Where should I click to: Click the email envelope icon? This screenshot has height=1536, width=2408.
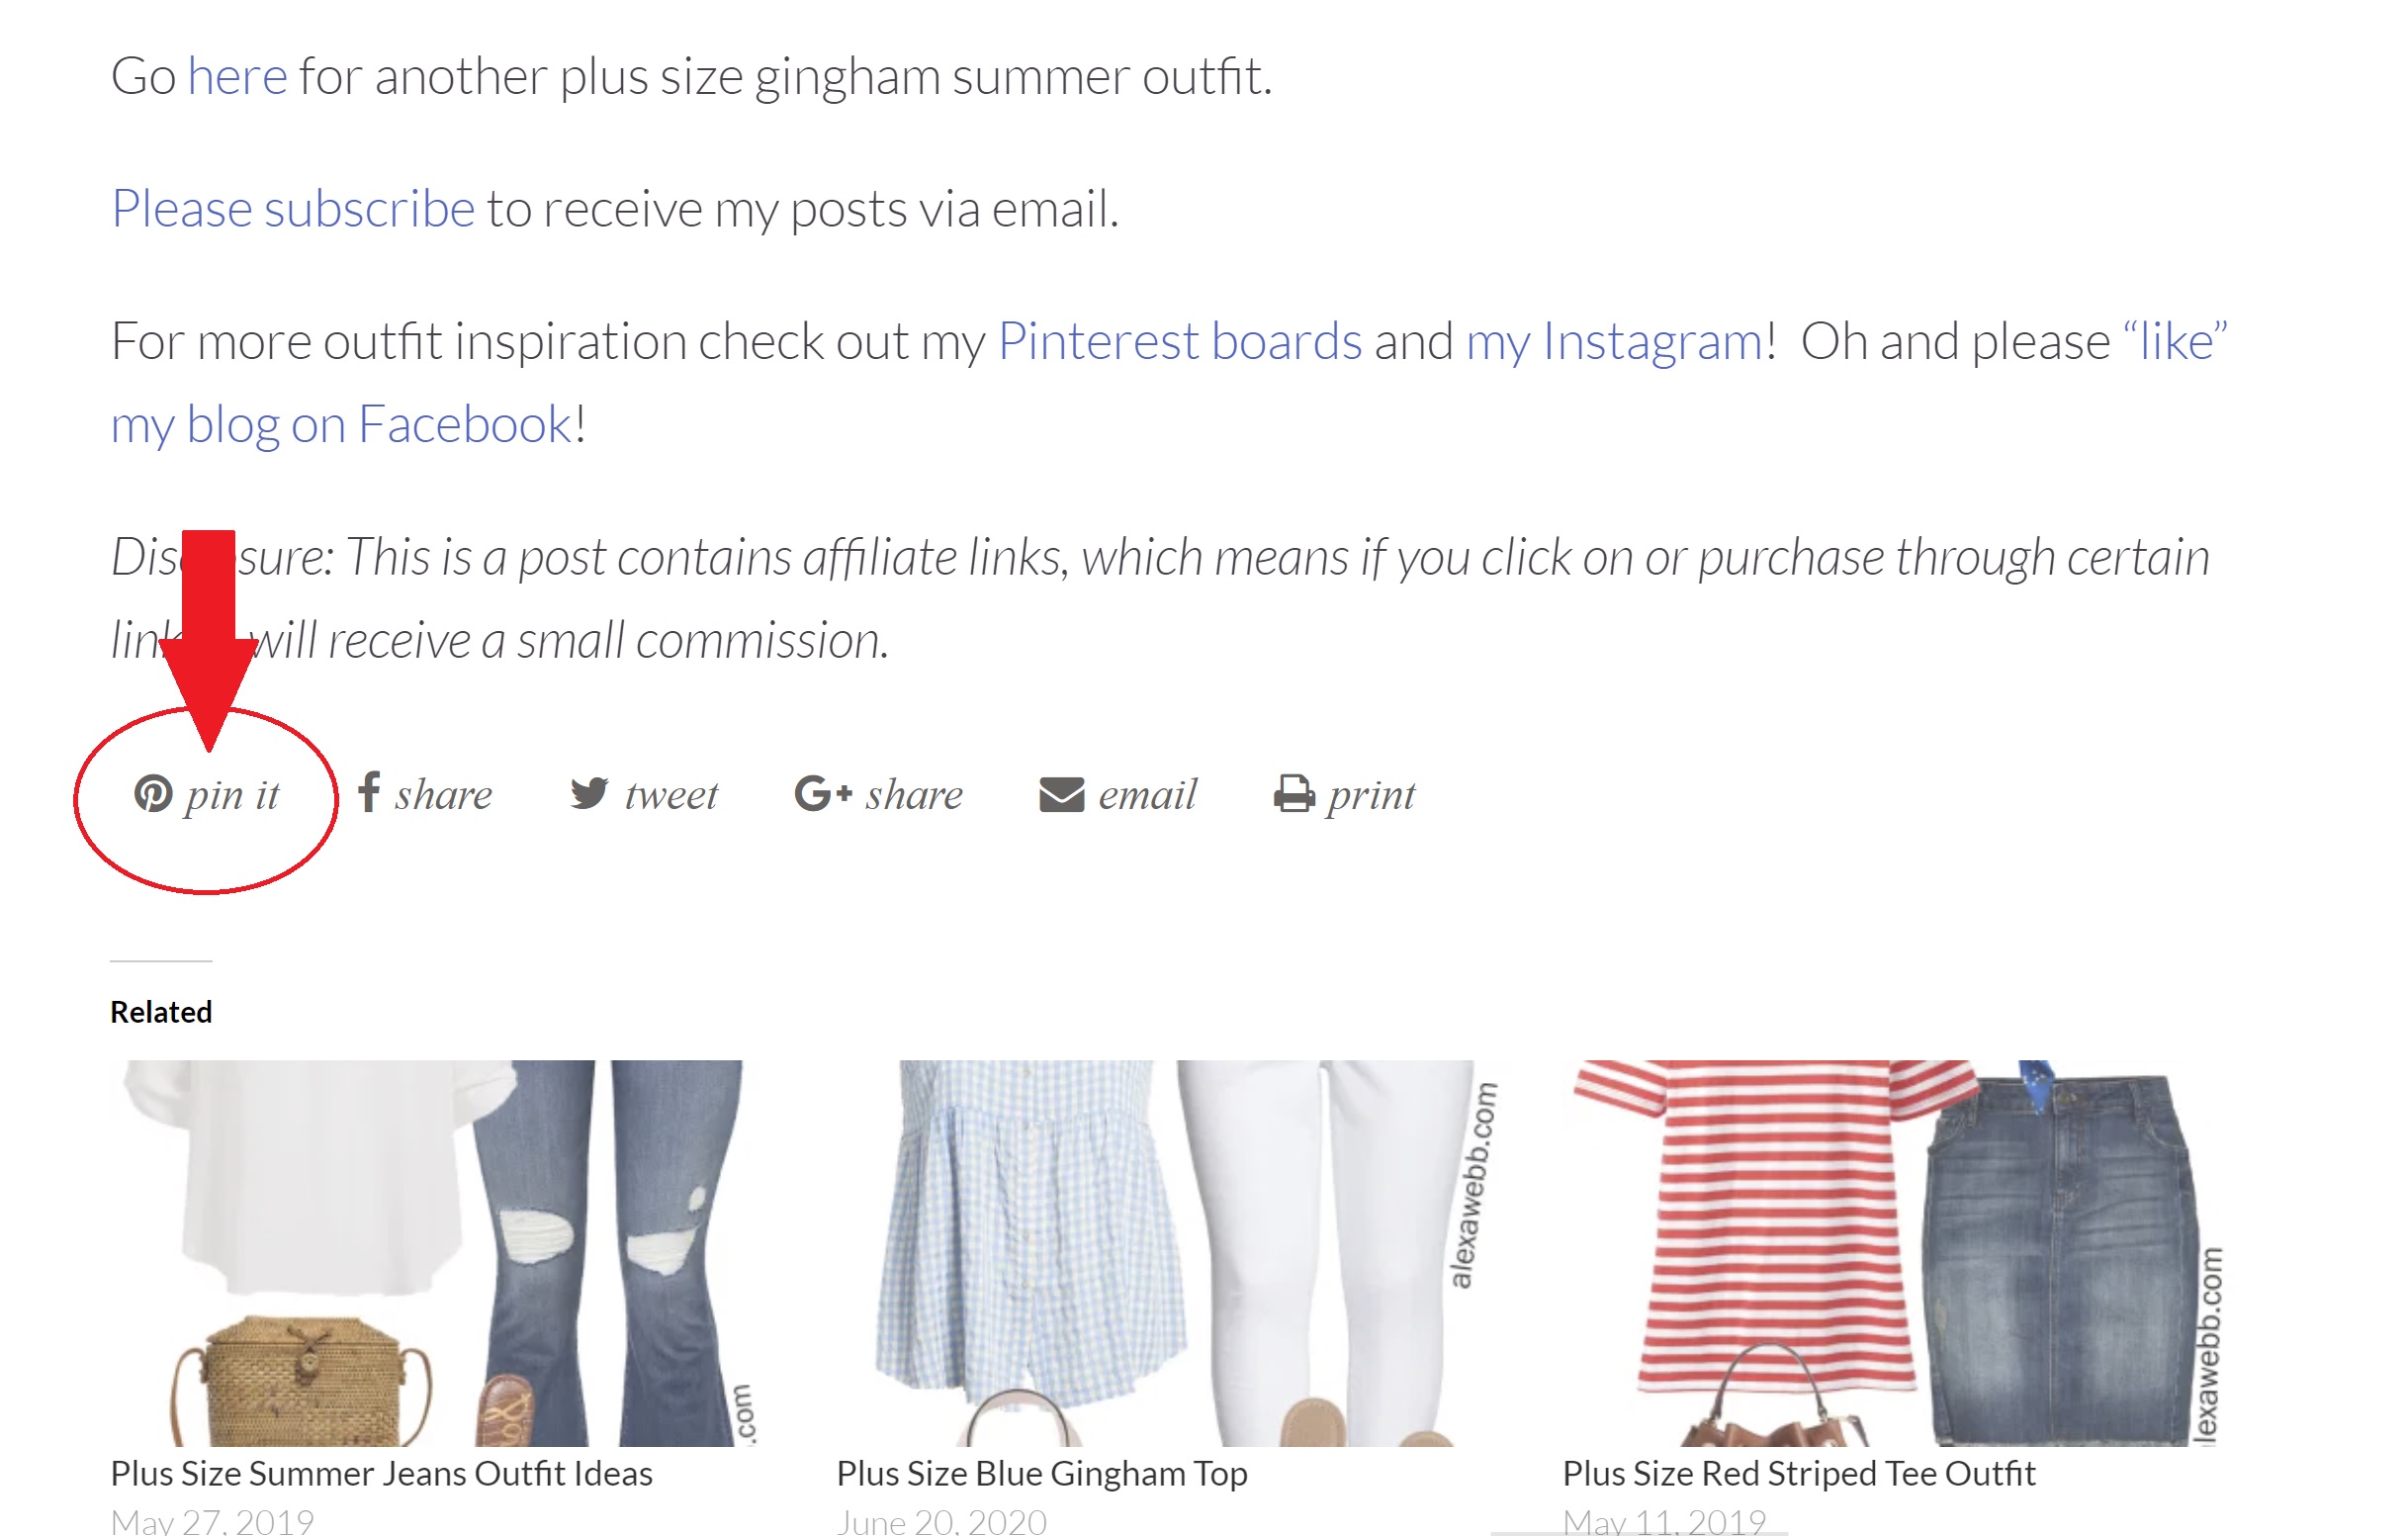click(1062, 795)
